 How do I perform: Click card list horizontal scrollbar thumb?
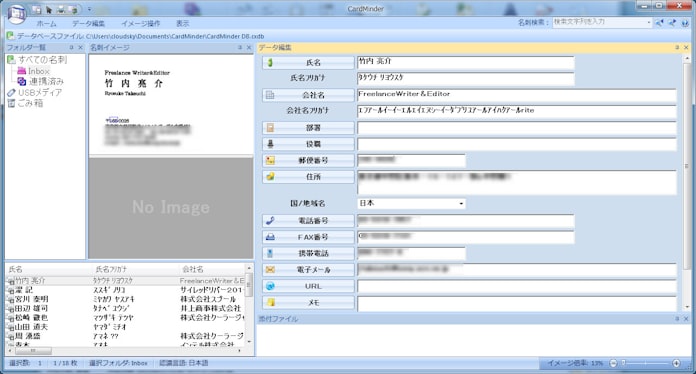[x=33, y=351]
